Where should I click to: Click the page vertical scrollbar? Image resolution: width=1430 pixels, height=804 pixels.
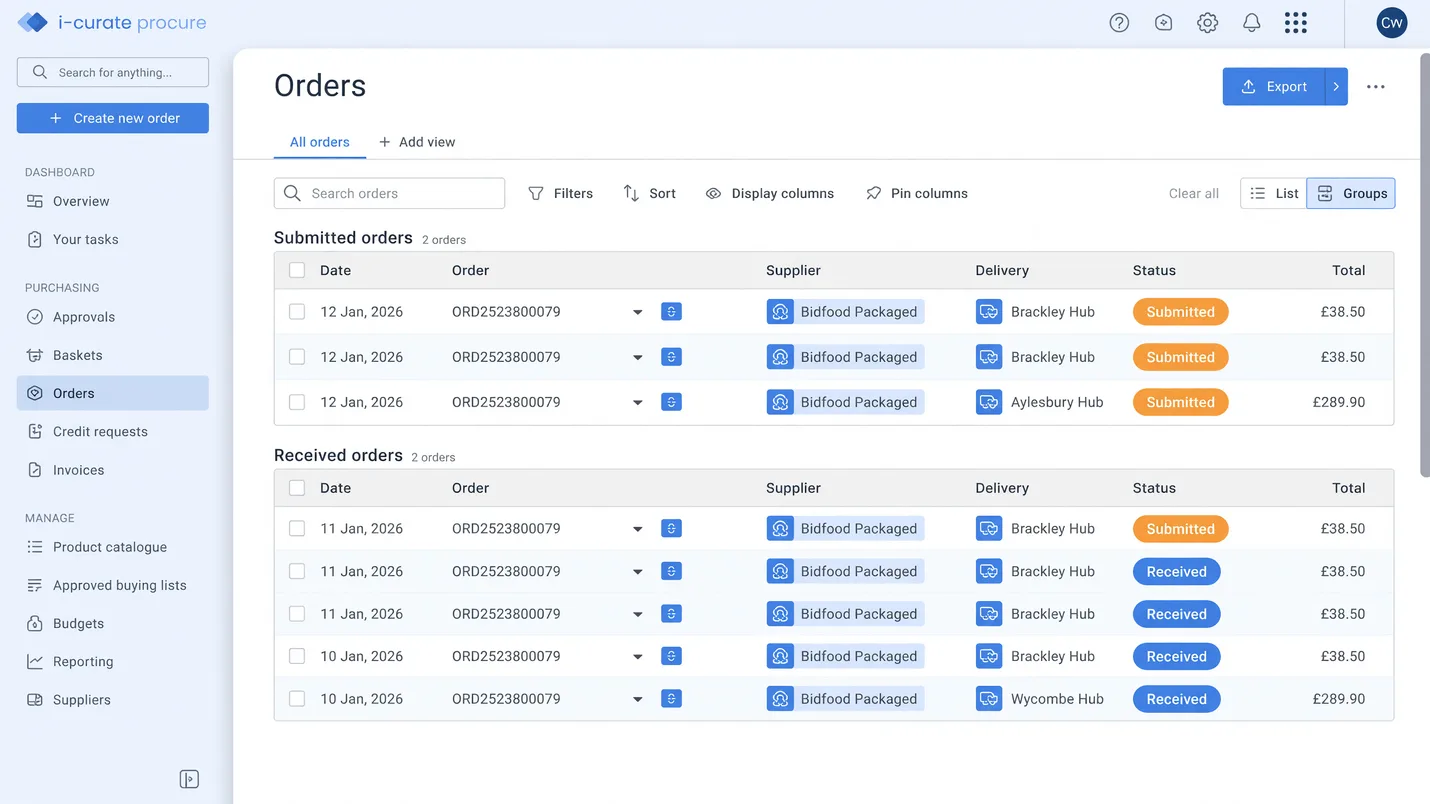(1424, 265)
